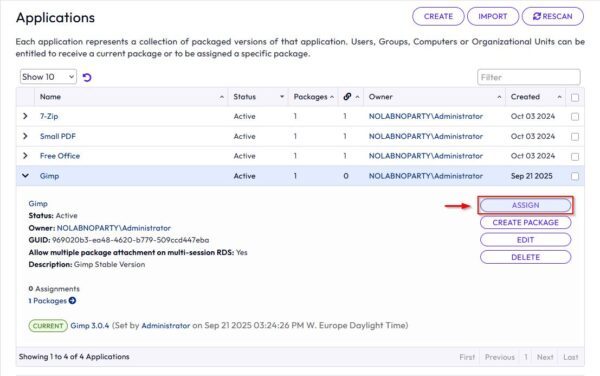600x376 pixels.
Task: Click the DELETE button for Gimp
Action: (525, 257)
